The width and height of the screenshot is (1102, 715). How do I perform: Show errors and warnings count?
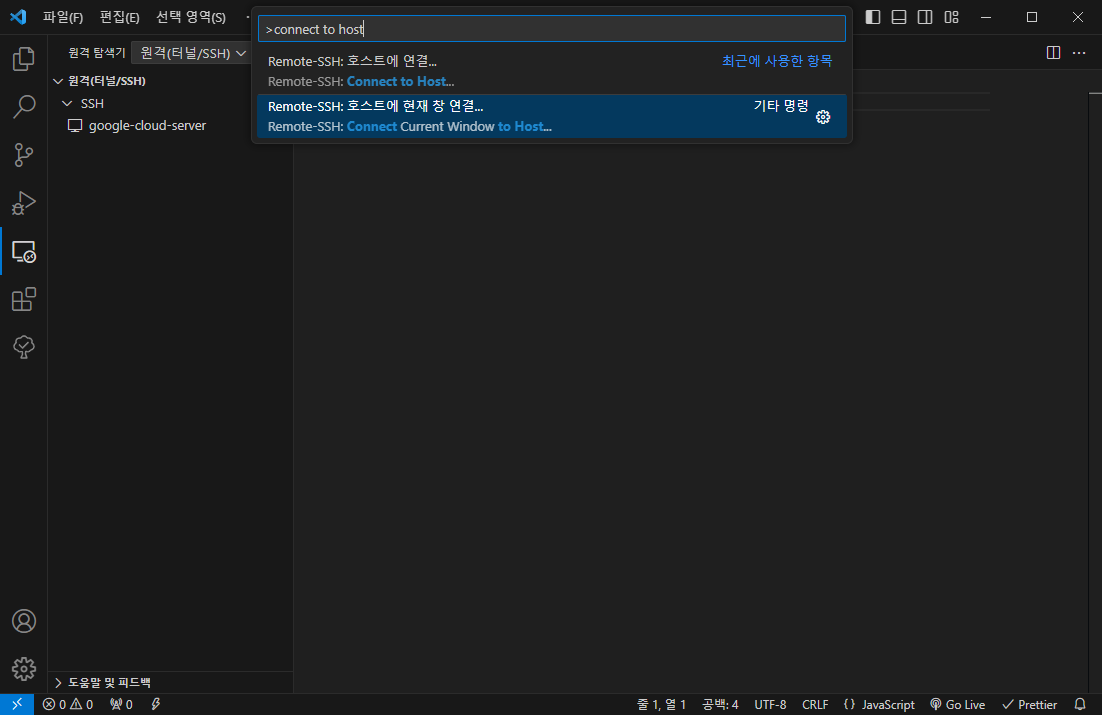click(67, 704)
